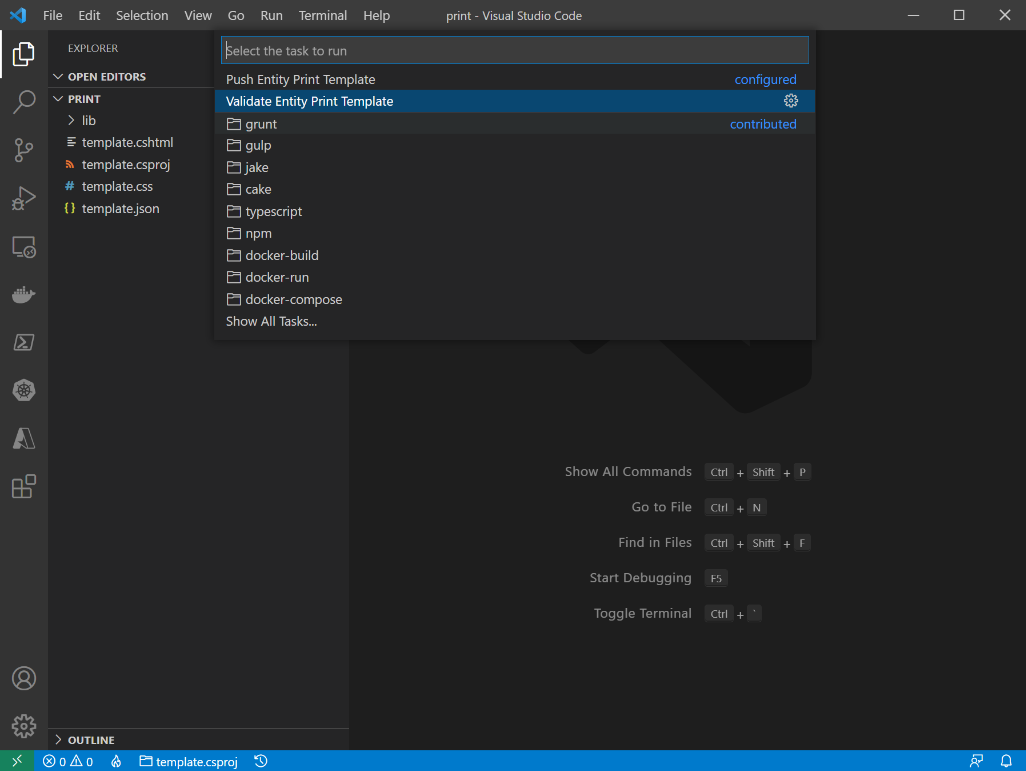
Task: Select the template.csproj status bar project
Action: [x=188, y=761]
